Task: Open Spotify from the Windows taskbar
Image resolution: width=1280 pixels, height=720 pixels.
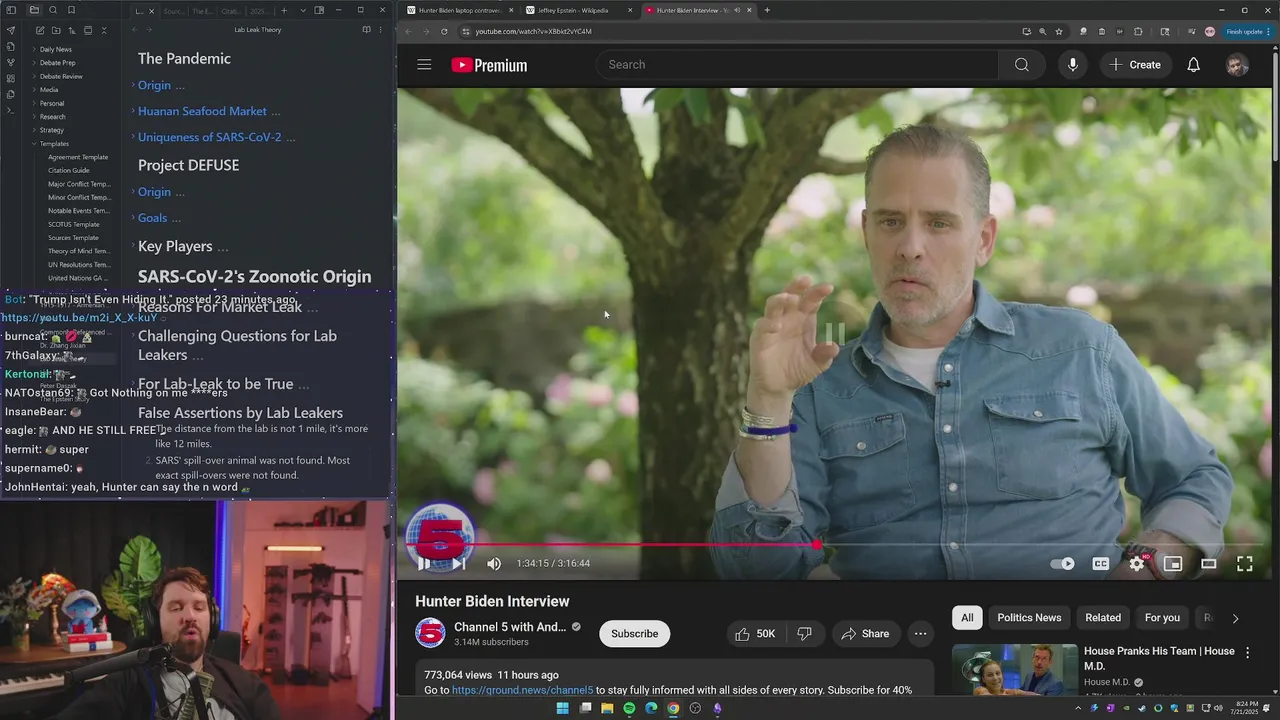Action: [x=629, y=708]
